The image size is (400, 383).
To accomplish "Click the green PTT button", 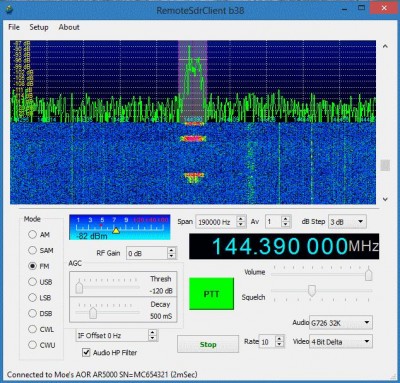I will coord(211,294).
